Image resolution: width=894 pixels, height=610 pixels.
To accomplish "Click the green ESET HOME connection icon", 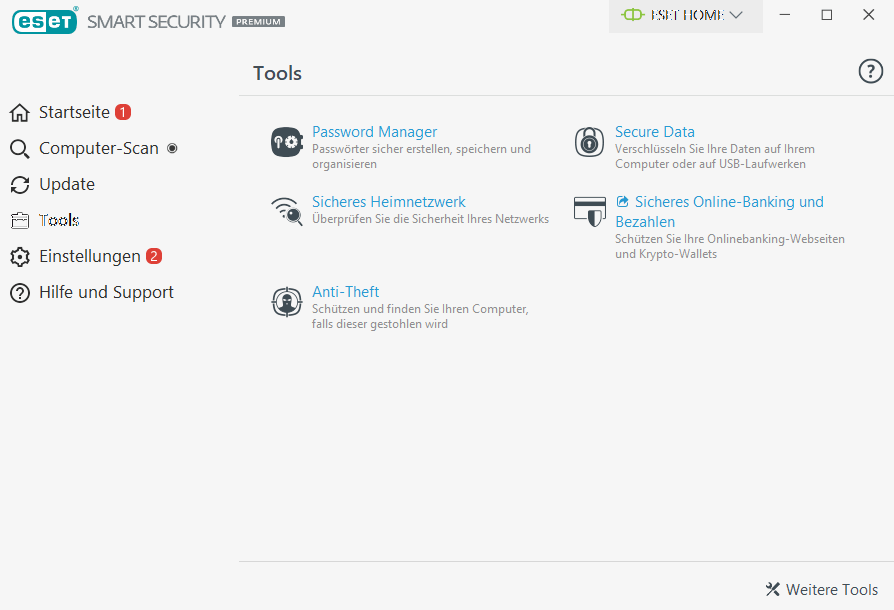I will coord(633,15).
